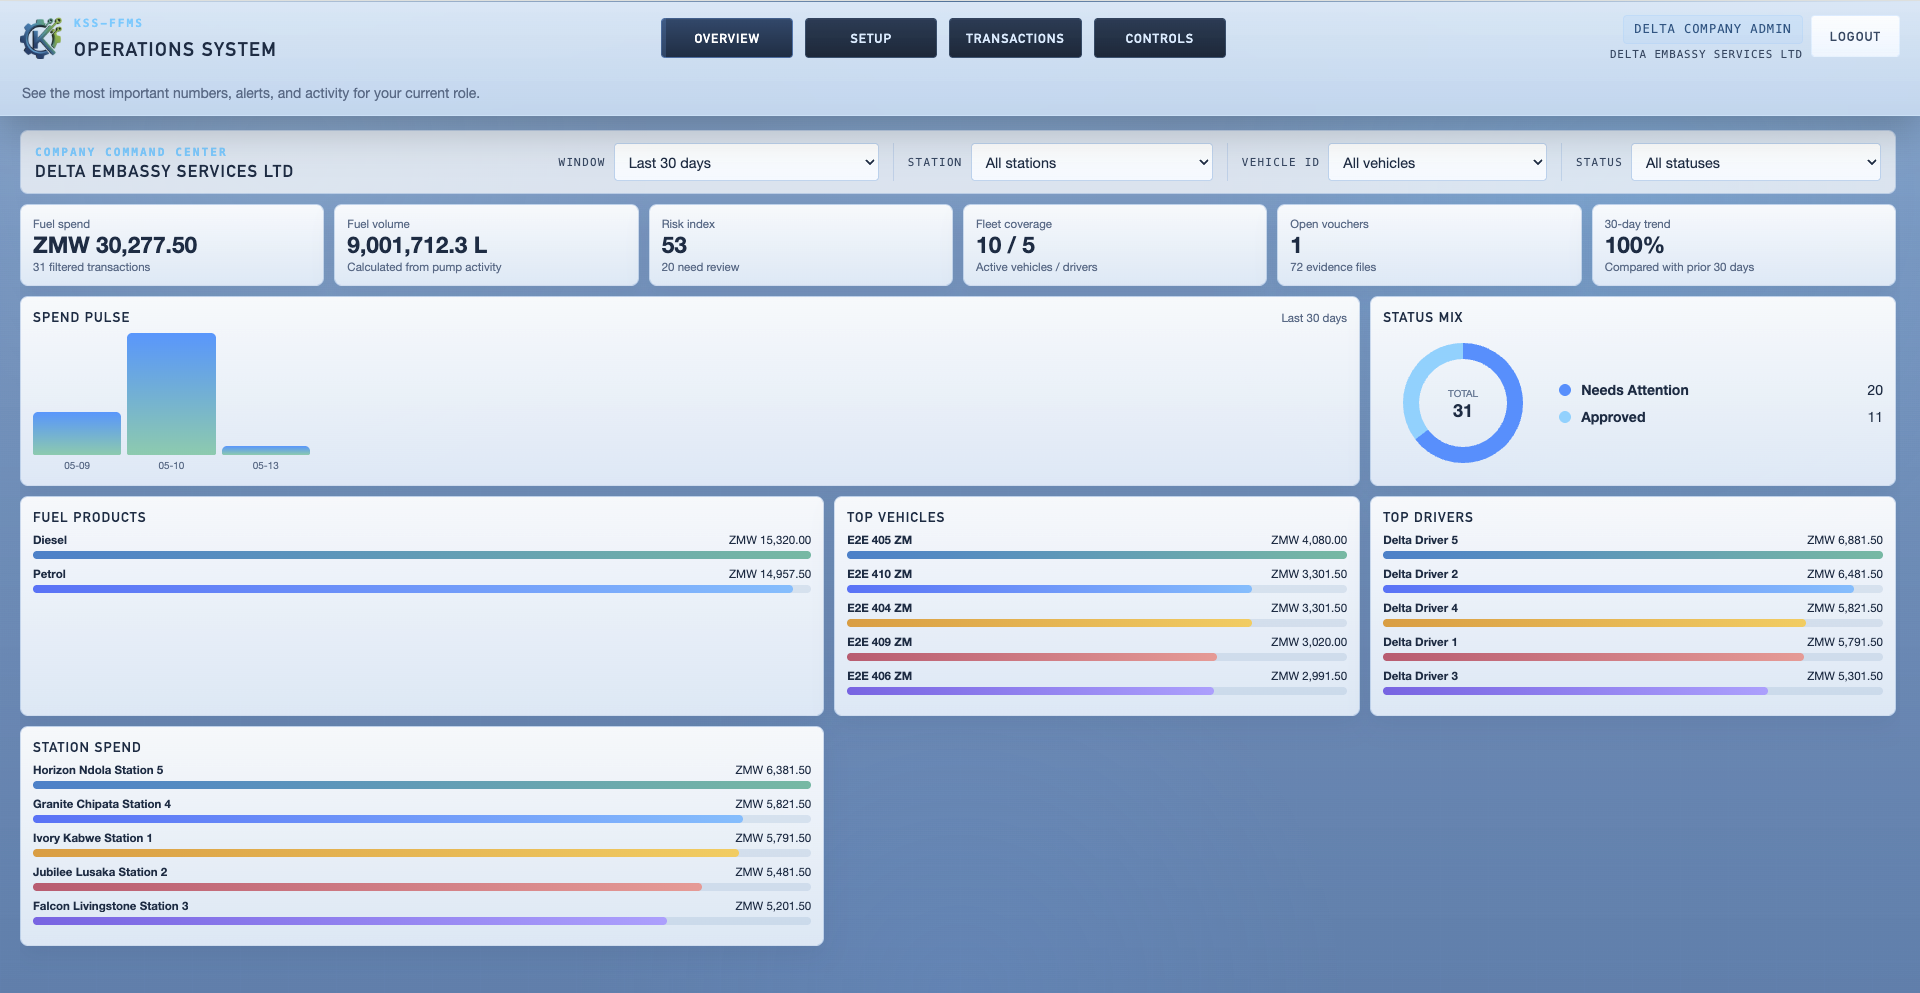Click 'Delta Driver 4' in Top Drivers
Screen dimensions: 1920x993
click(1420, 608)
